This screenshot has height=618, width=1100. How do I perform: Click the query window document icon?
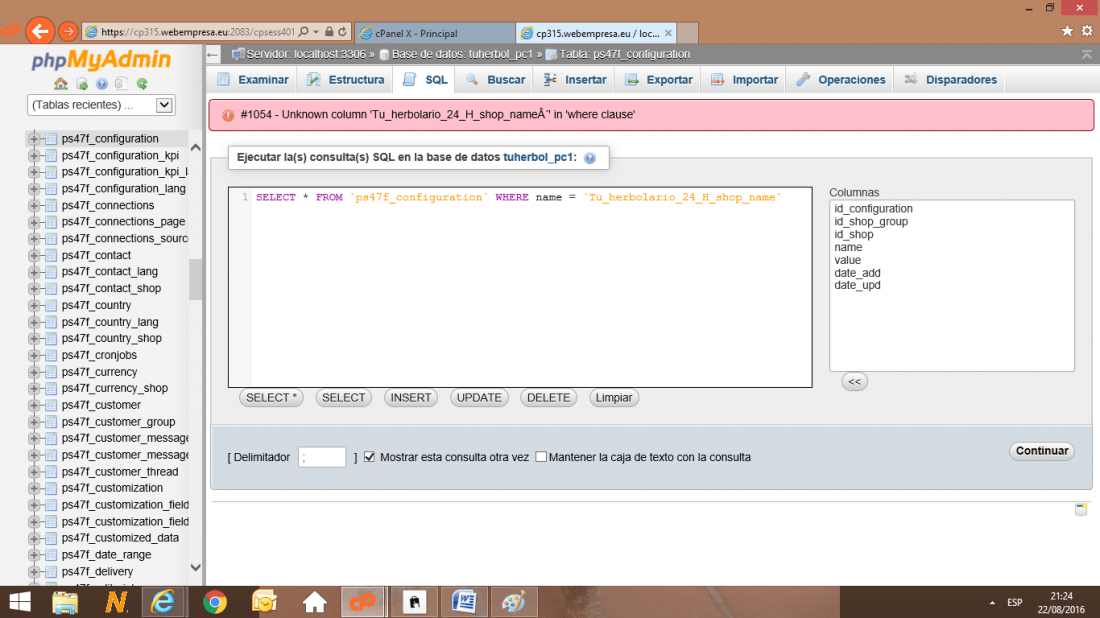tap(121, 84)
